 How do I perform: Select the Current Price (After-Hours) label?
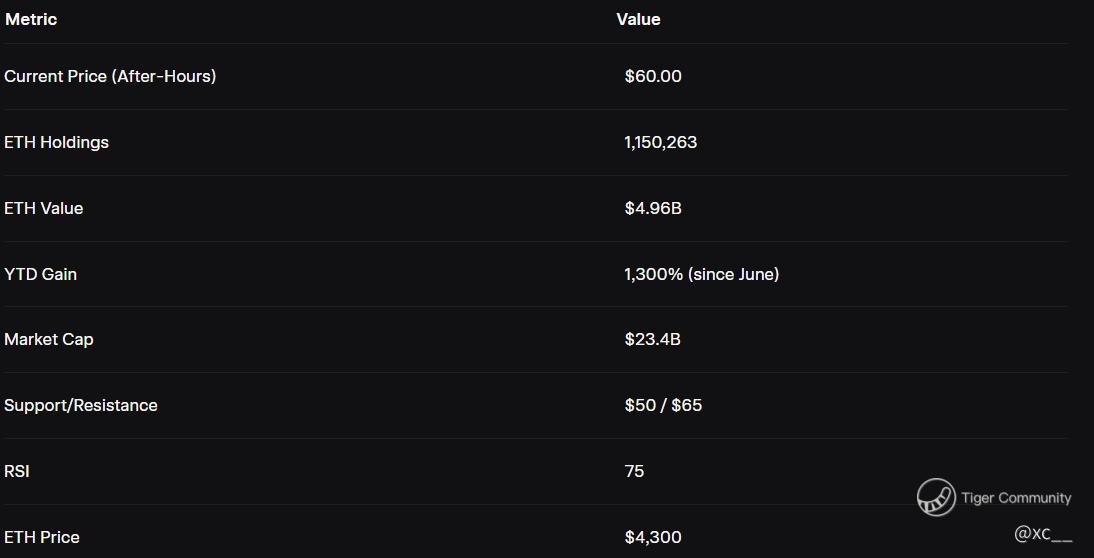(x=110, y=76)
